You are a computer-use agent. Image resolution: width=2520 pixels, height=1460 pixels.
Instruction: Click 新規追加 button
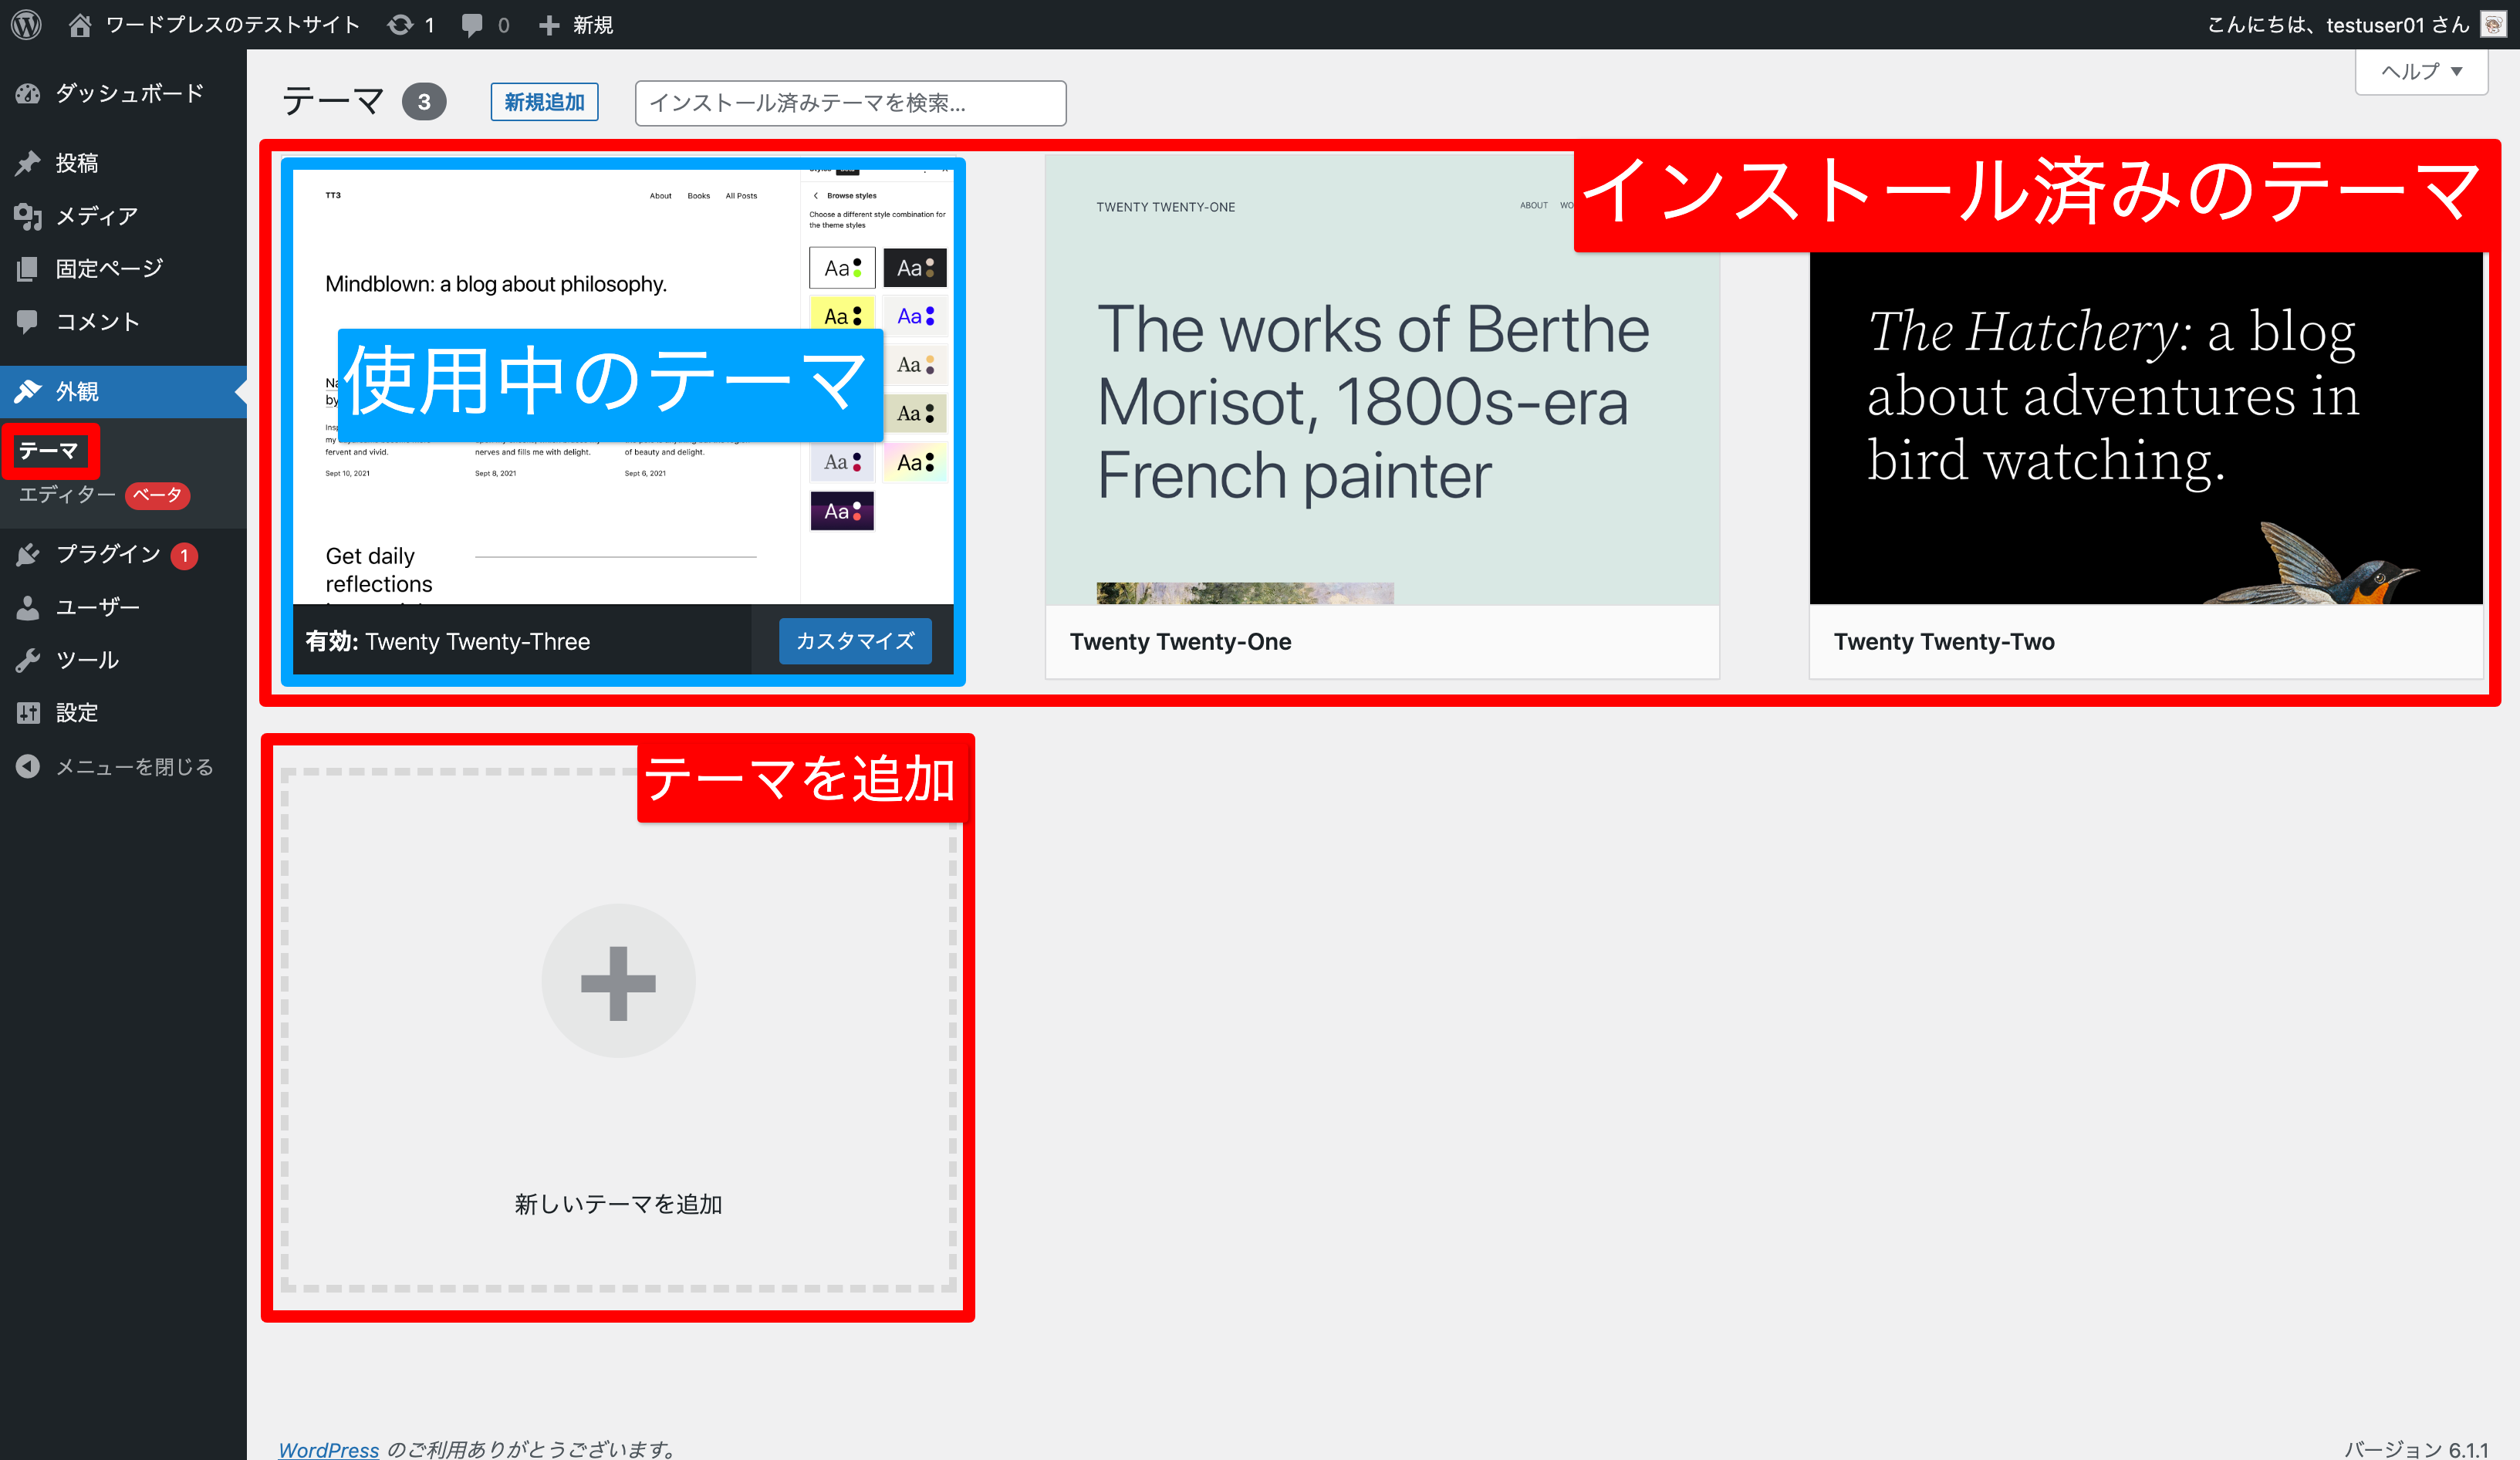544,102
